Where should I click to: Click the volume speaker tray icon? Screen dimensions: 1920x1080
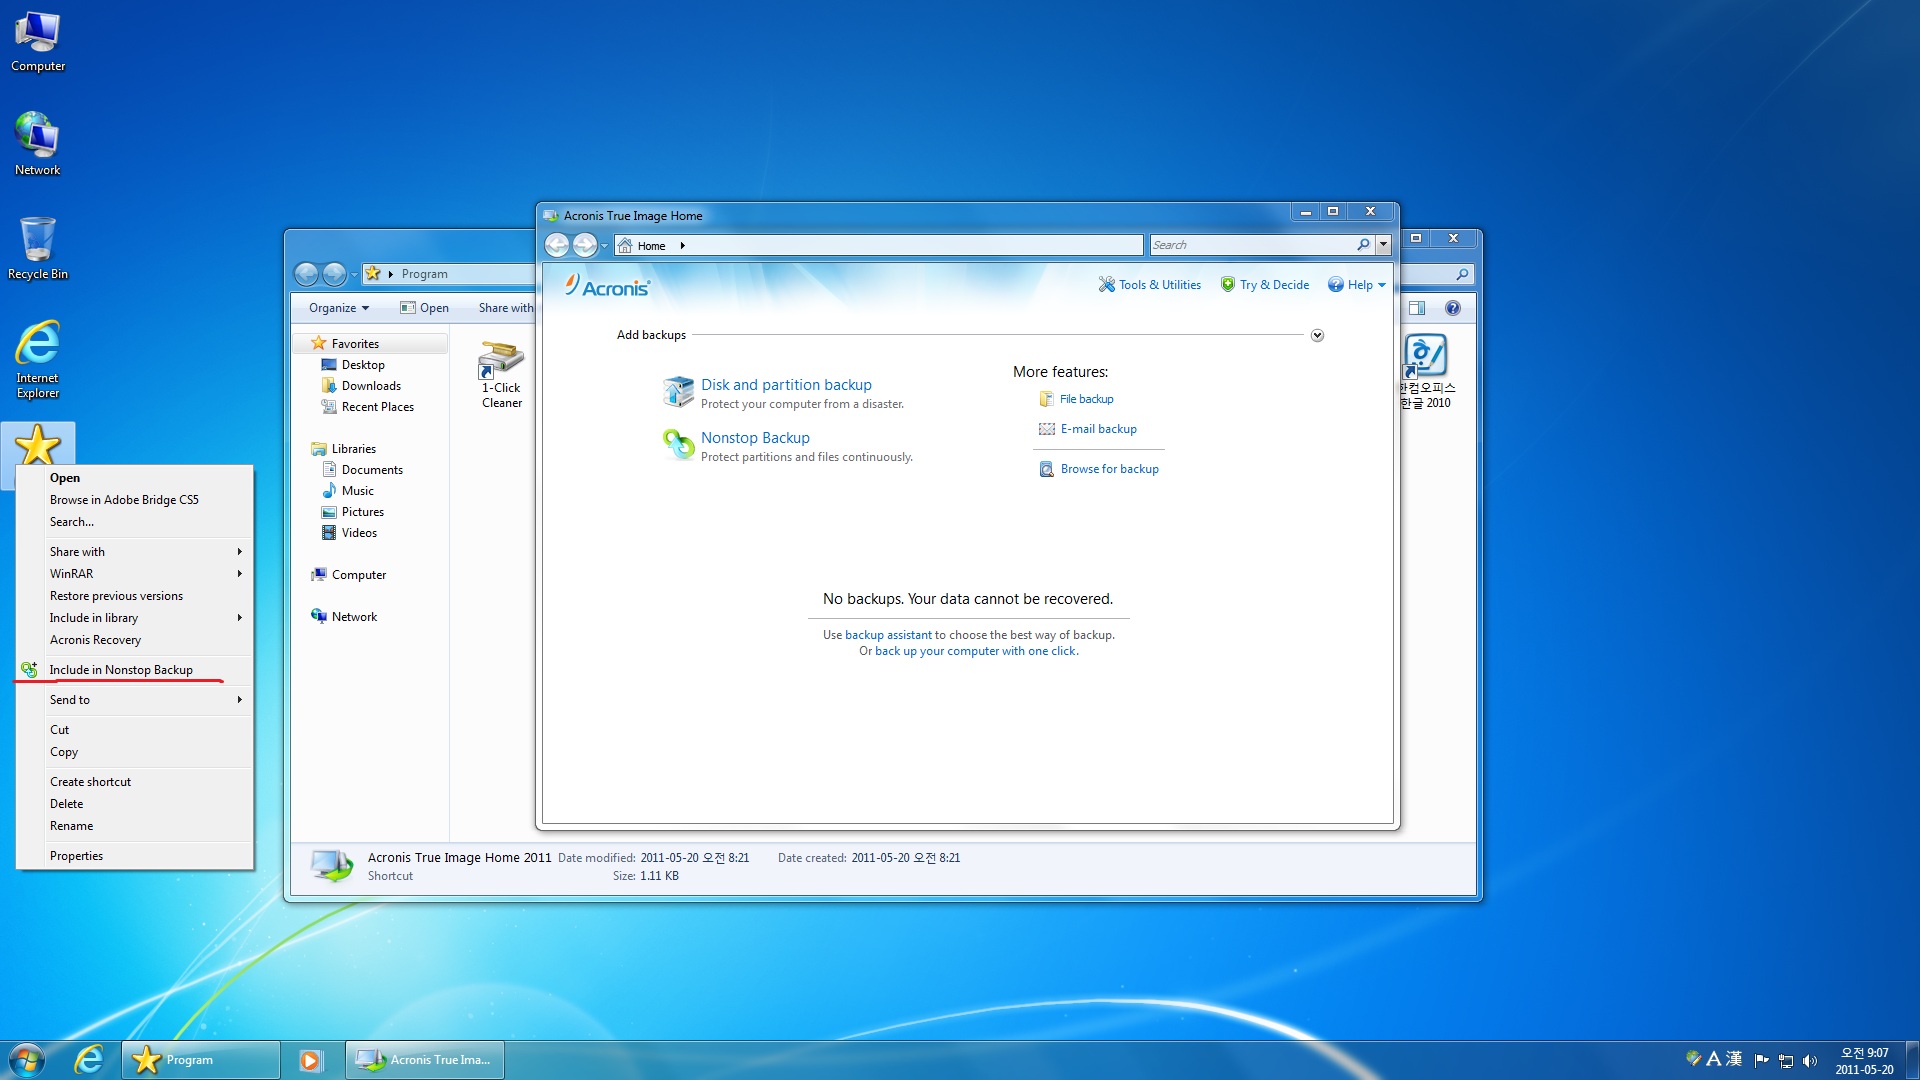pos(1810,1061)
